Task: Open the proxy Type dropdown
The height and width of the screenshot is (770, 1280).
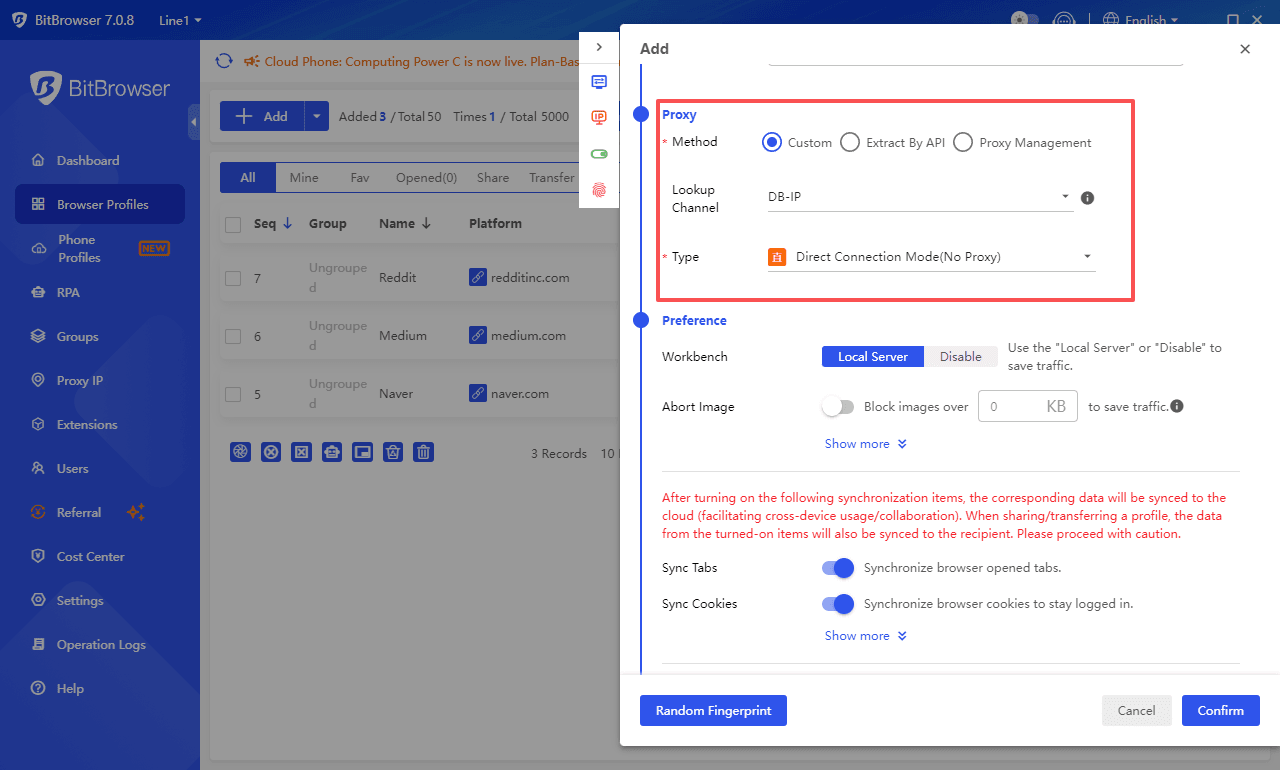Action: (x=930, y=257)
